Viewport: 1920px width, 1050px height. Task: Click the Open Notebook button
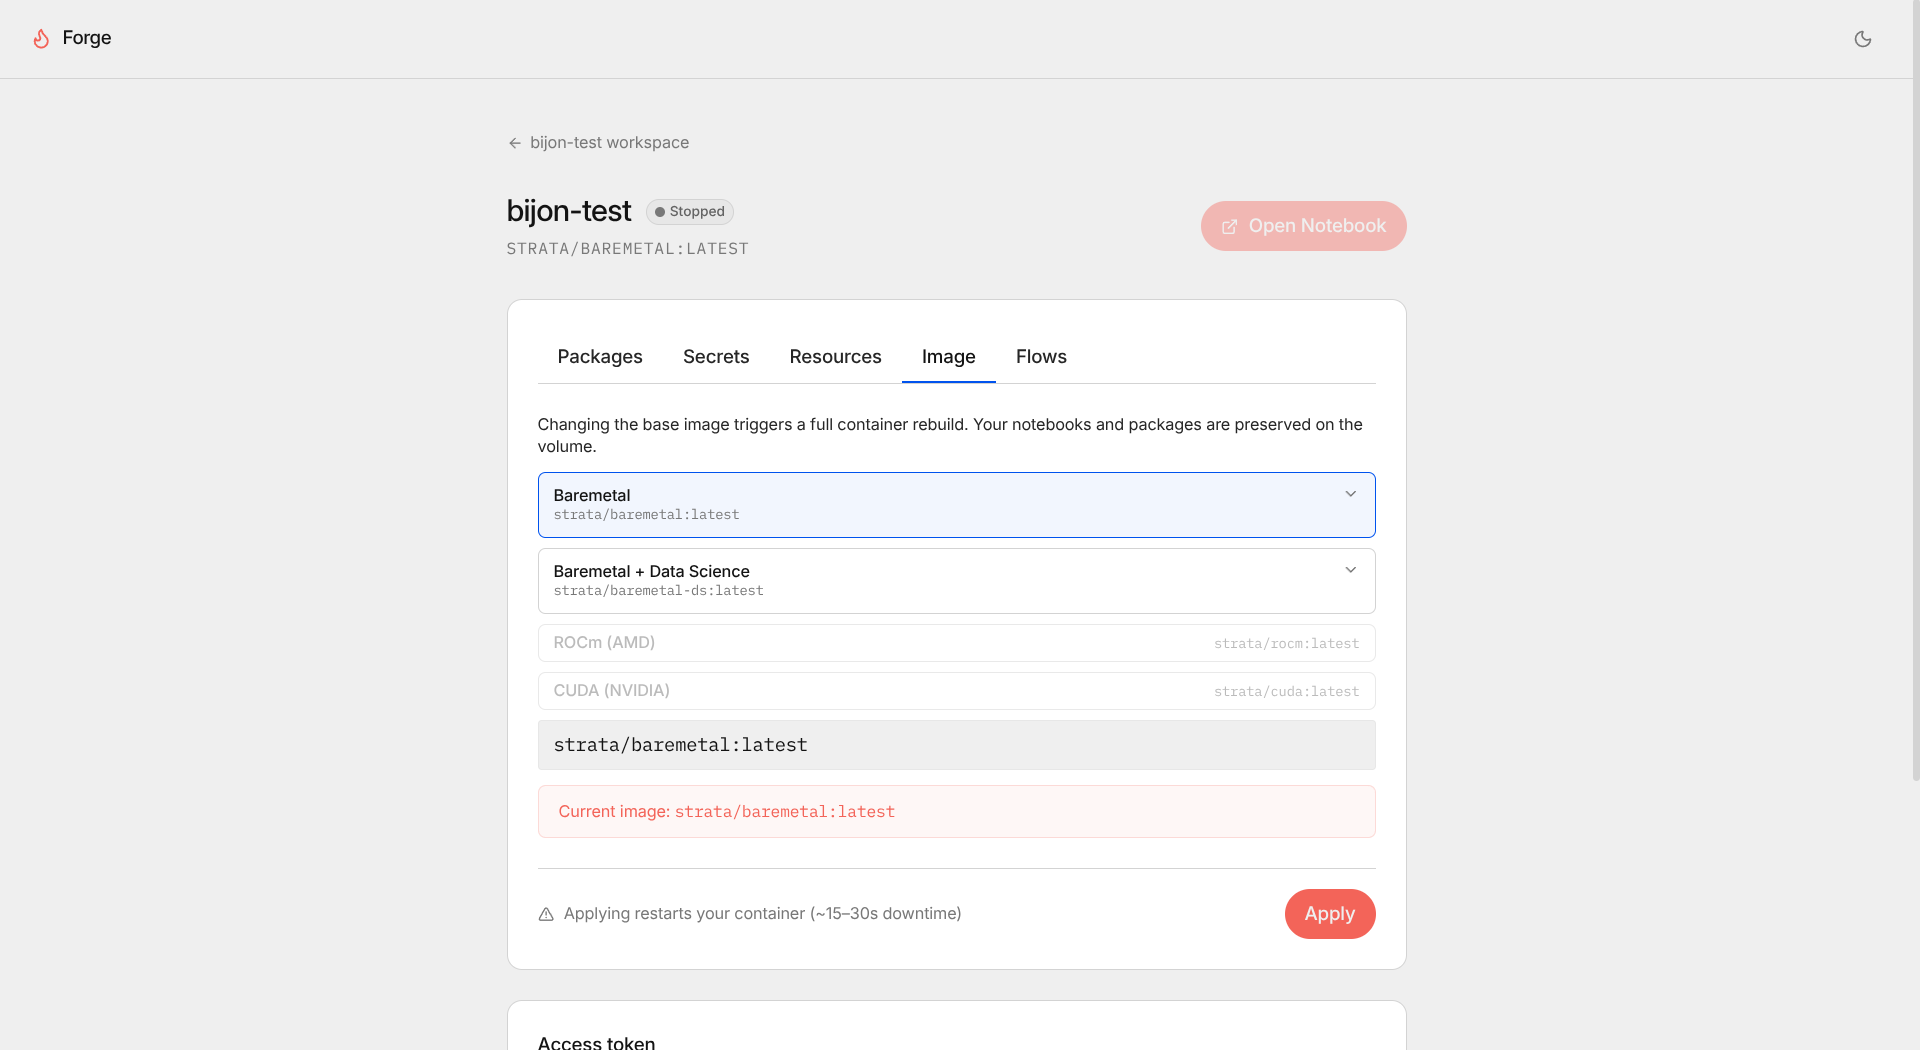pyautogui.click(x=1304, y=226)
